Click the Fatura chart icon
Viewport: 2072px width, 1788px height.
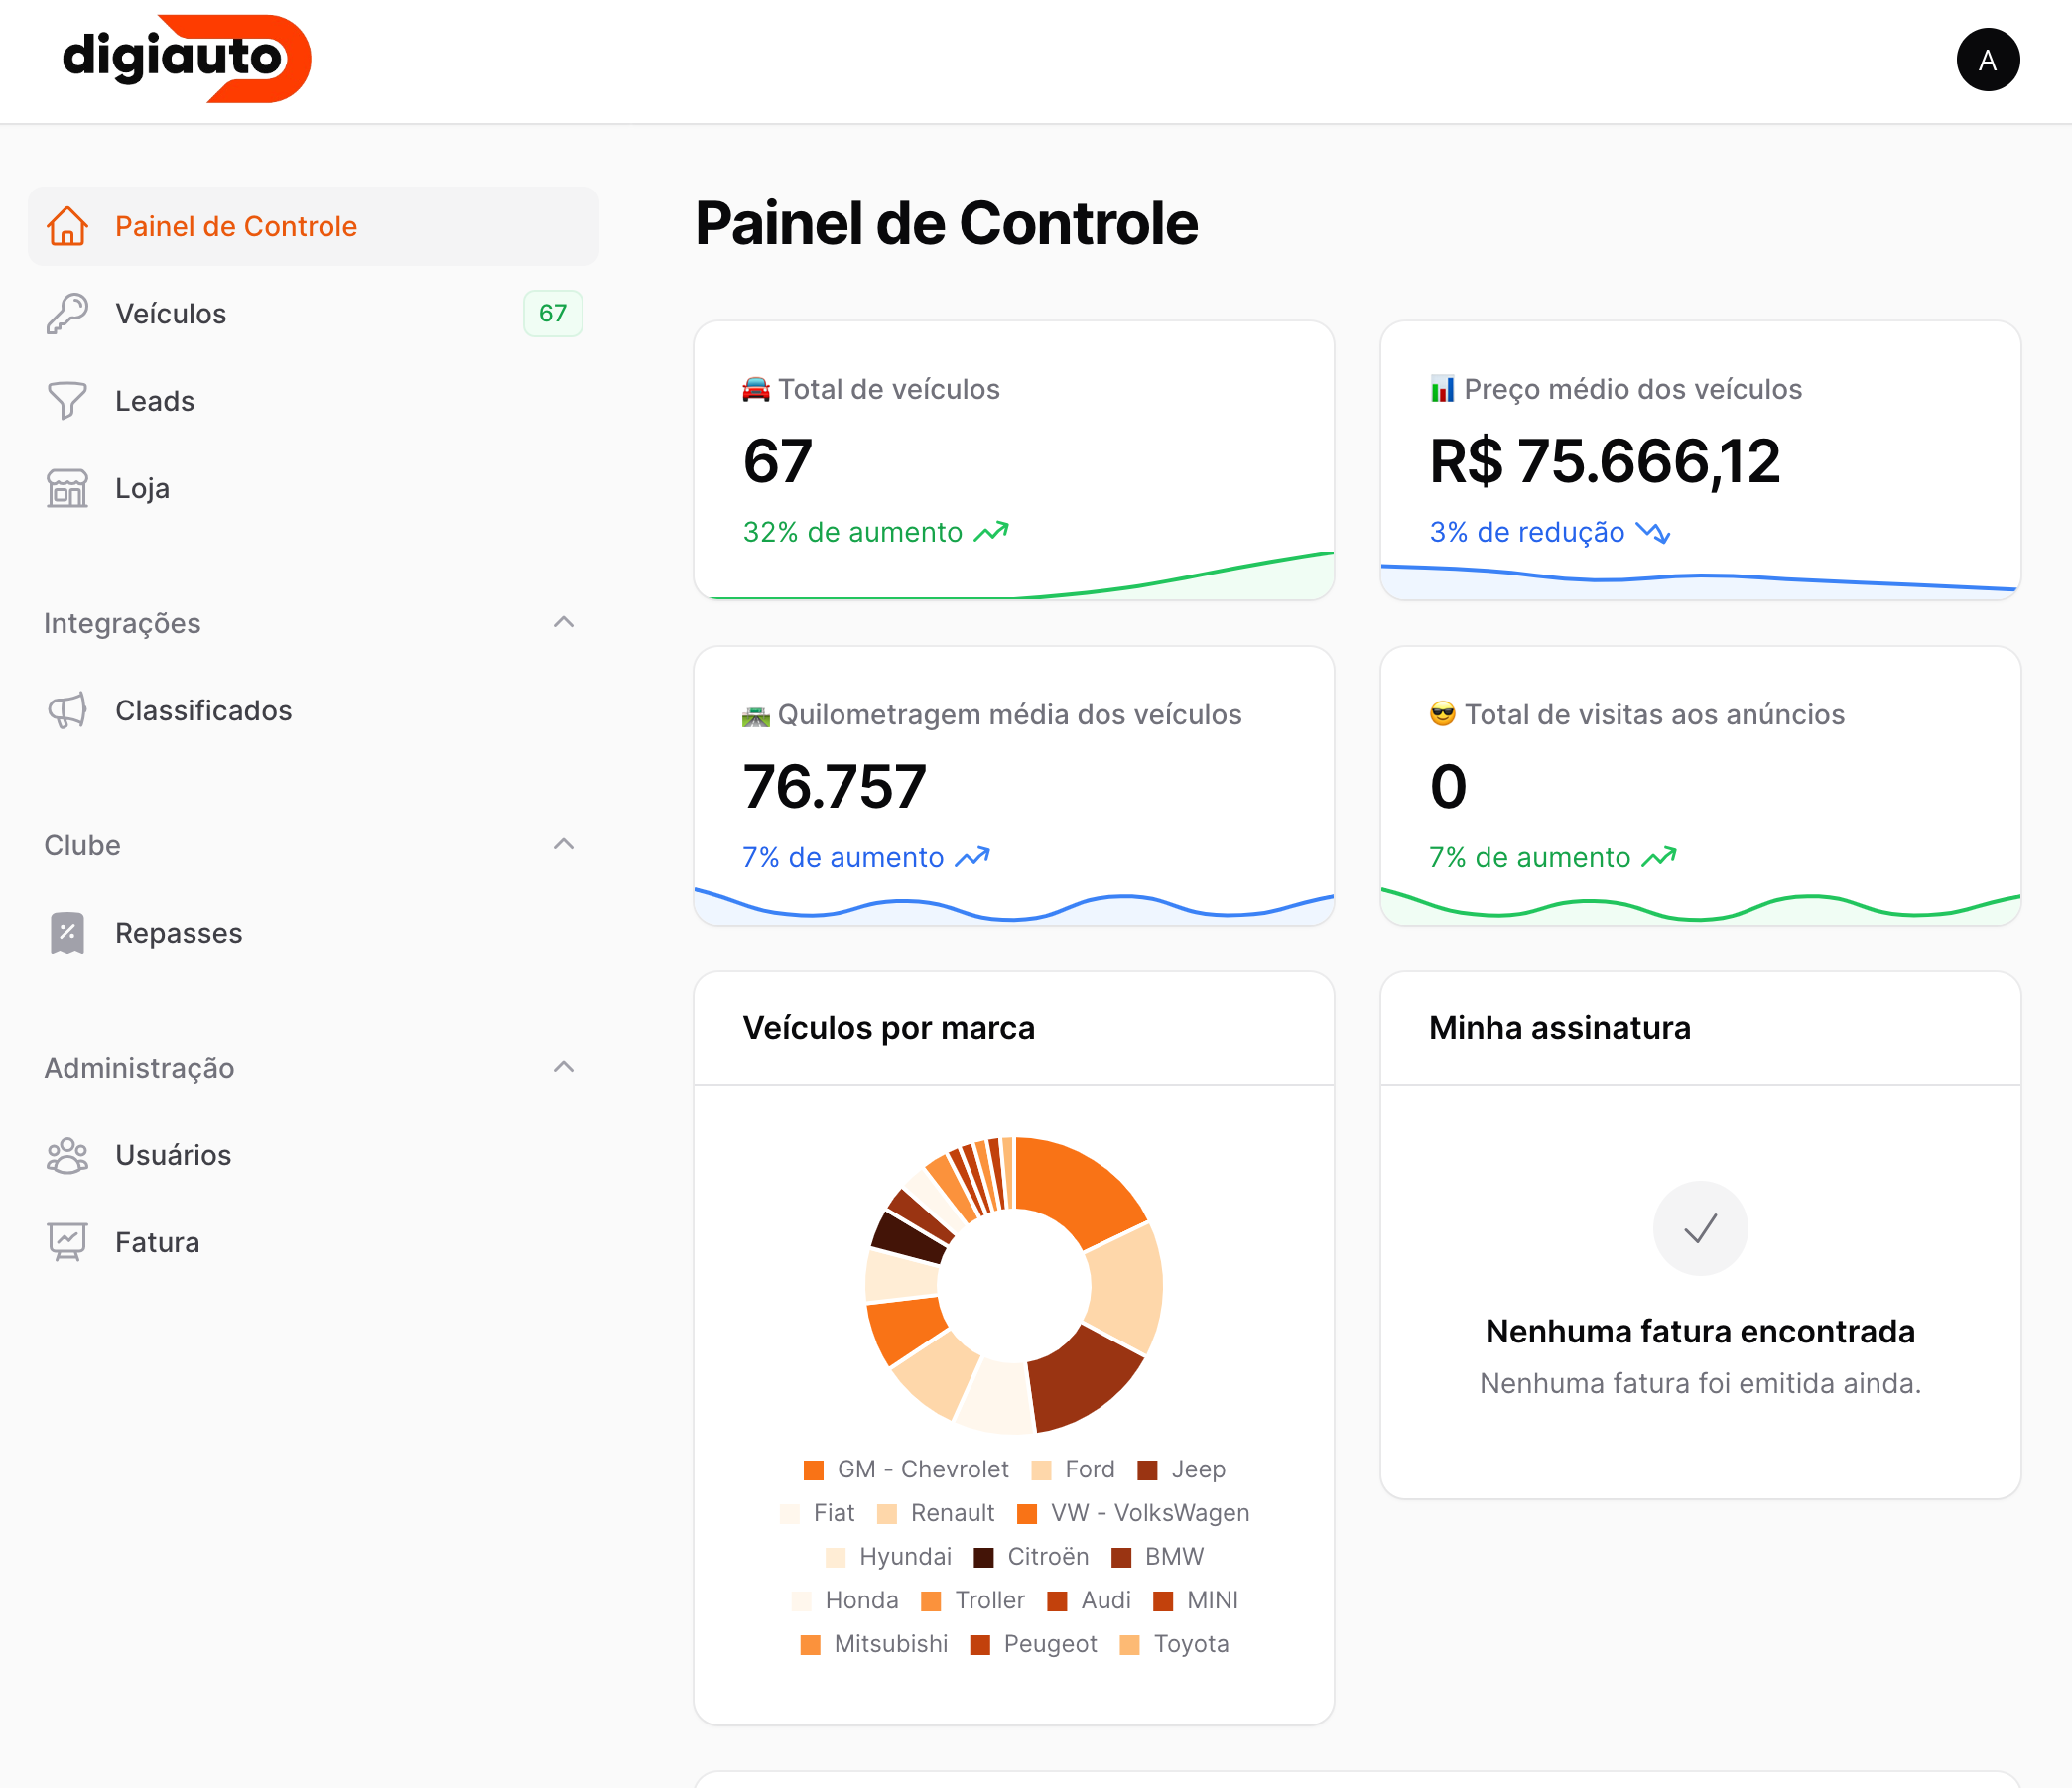[66, 1242]
